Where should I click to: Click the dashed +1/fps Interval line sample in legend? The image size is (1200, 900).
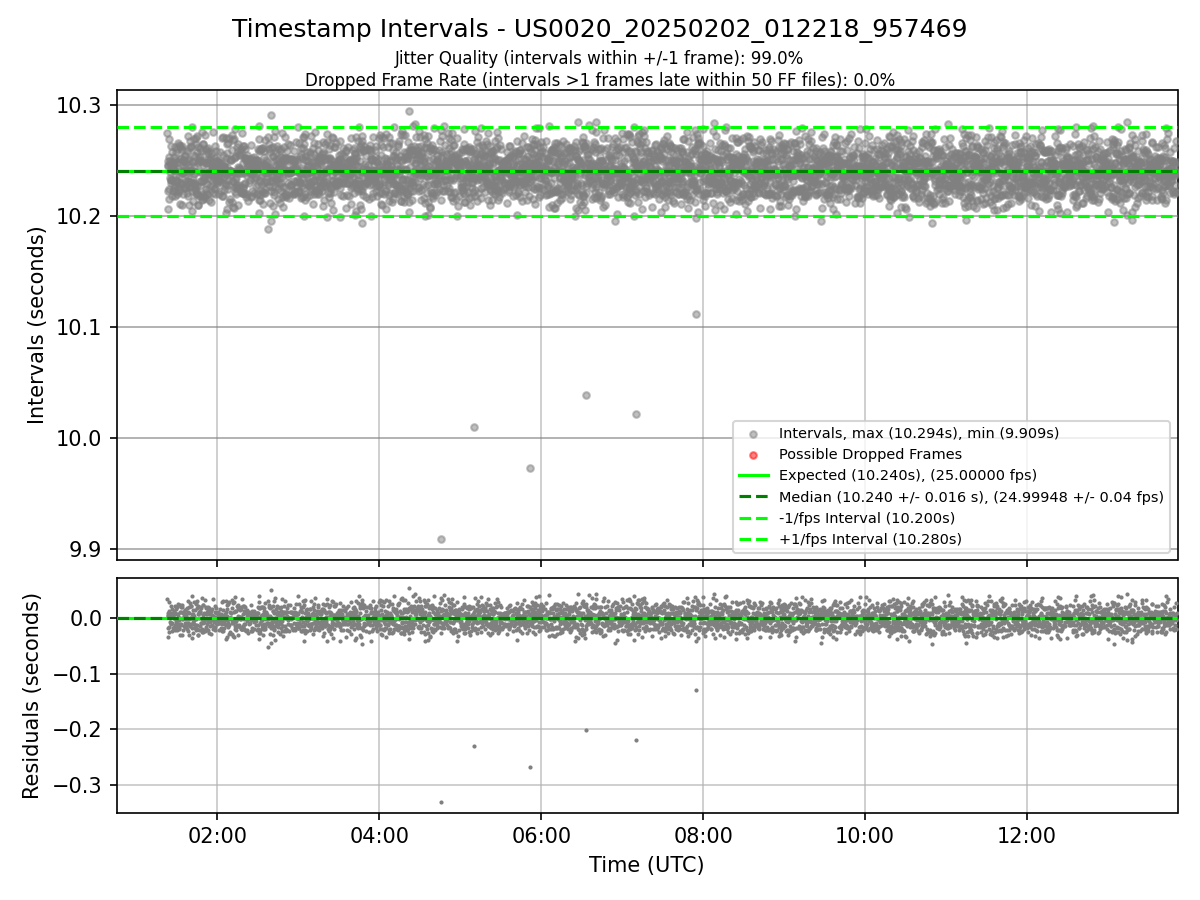pos(754,539)
